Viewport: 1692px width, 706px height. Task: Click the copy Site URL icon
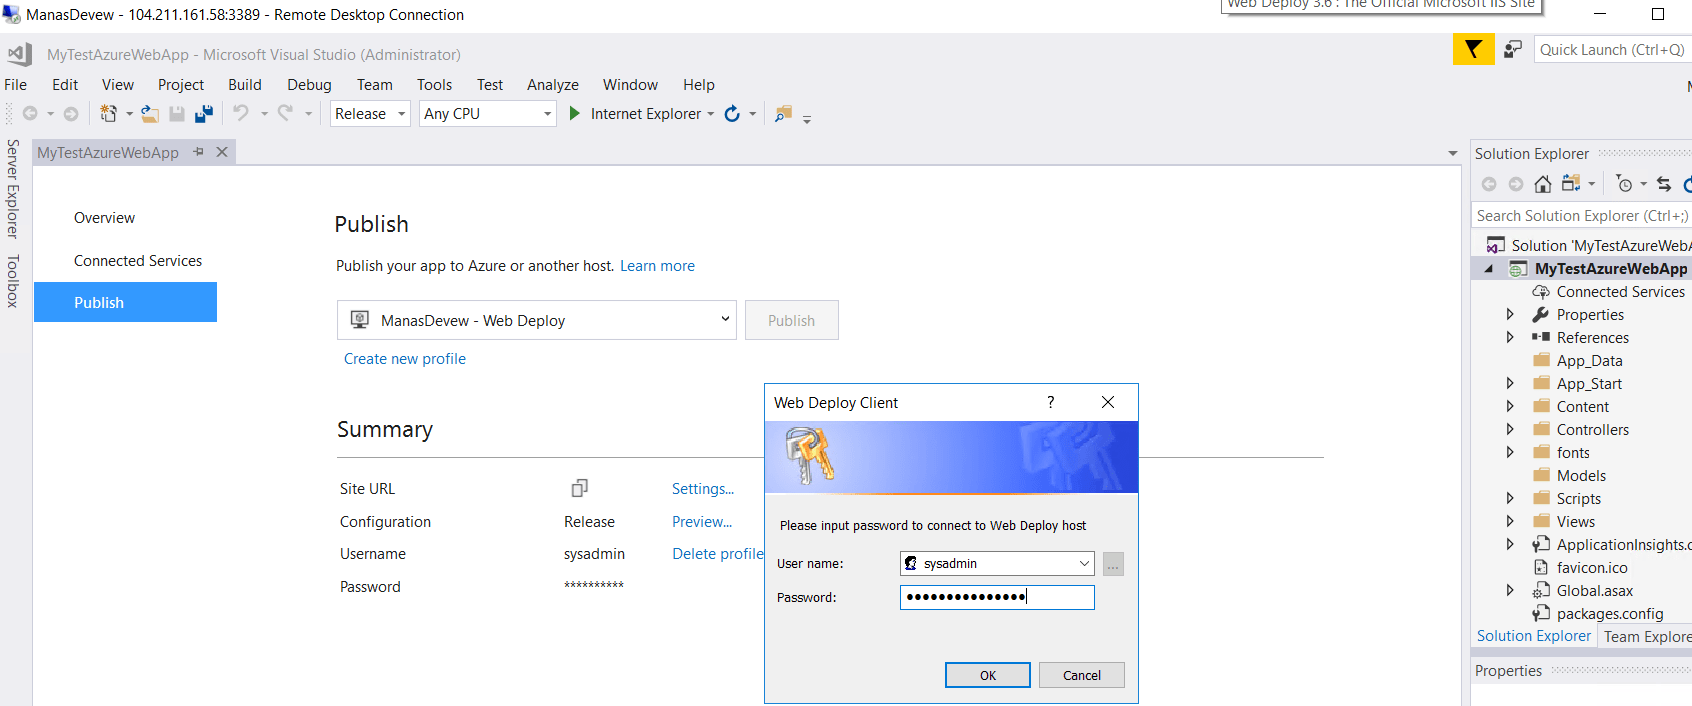579,488
